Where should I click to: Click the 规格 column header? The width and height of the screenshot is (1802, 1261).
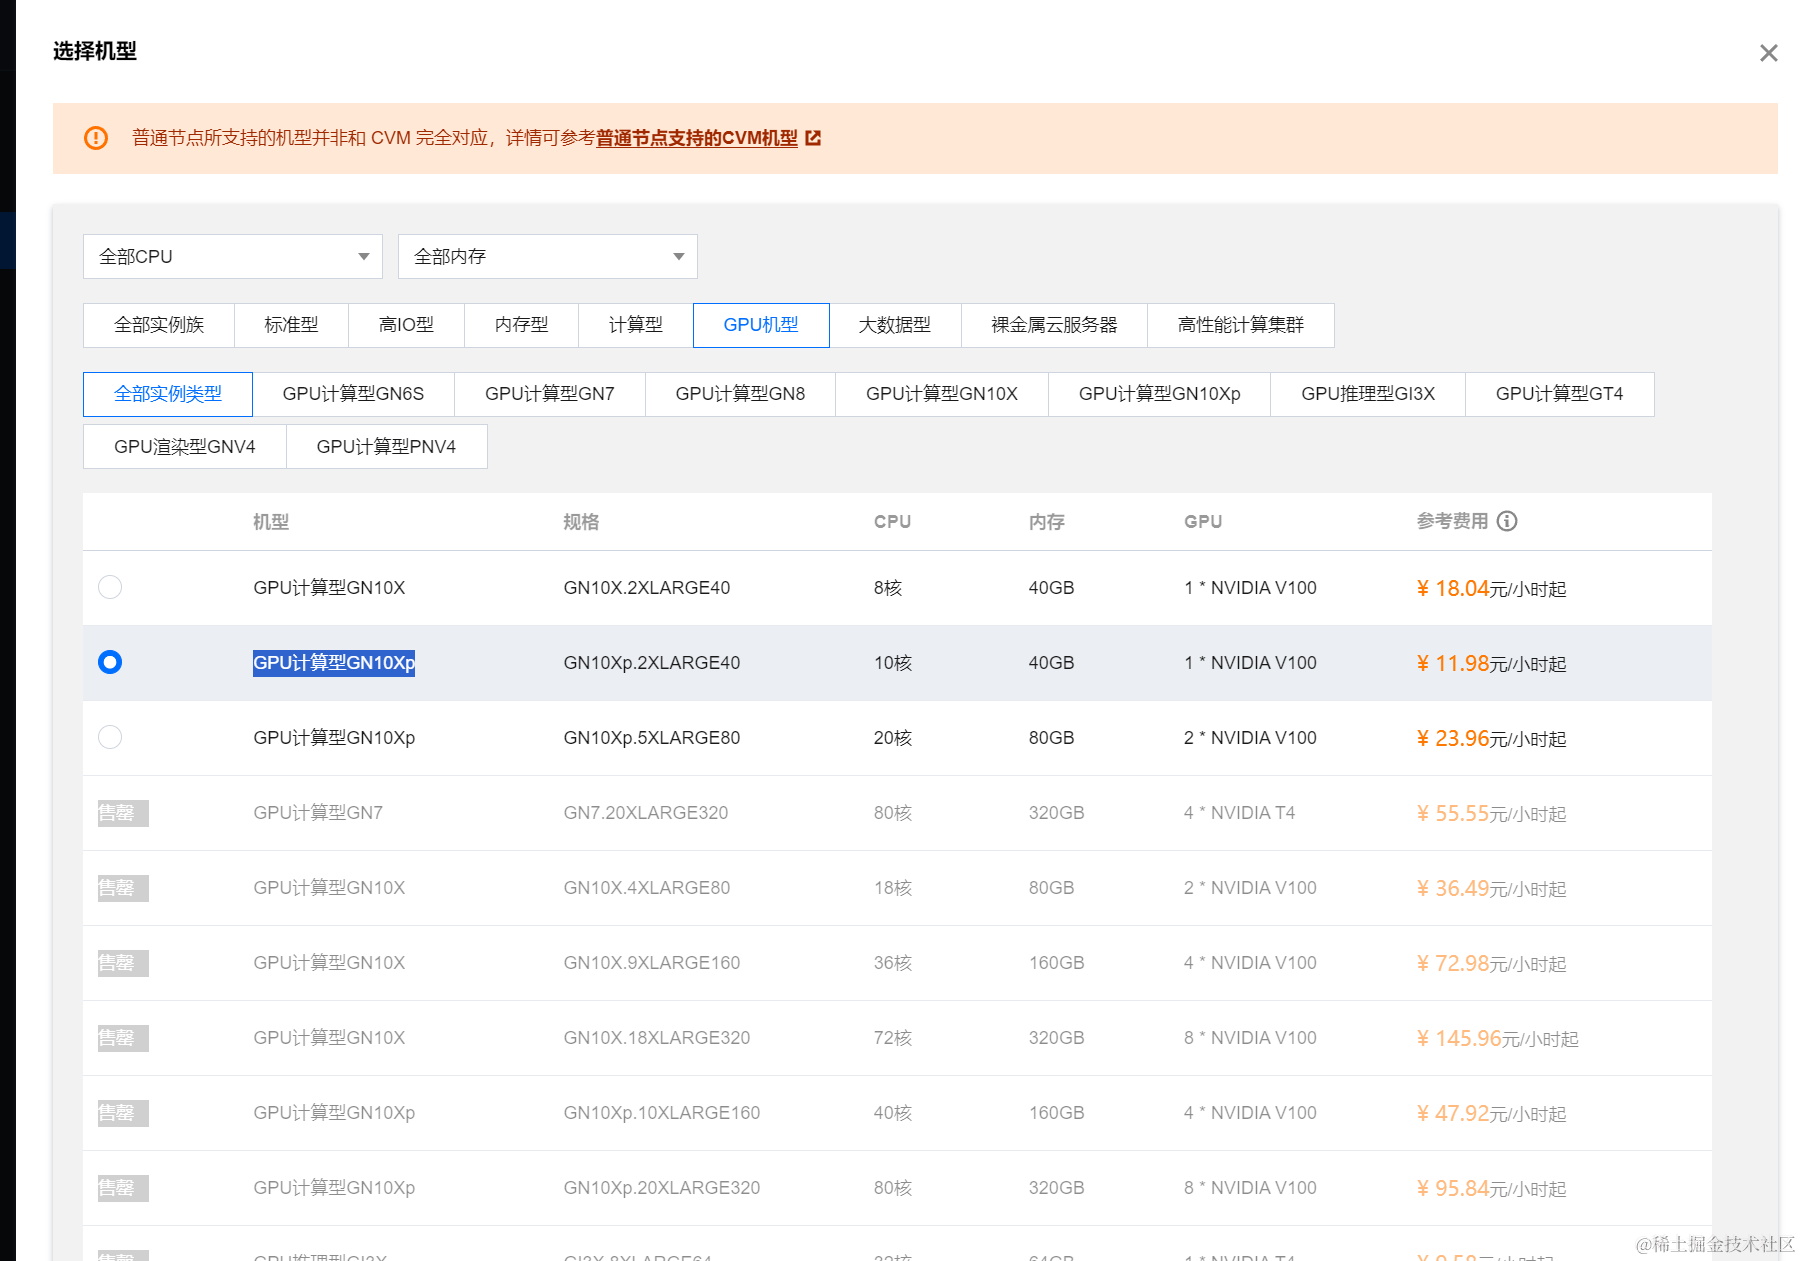tap(581, 522)
